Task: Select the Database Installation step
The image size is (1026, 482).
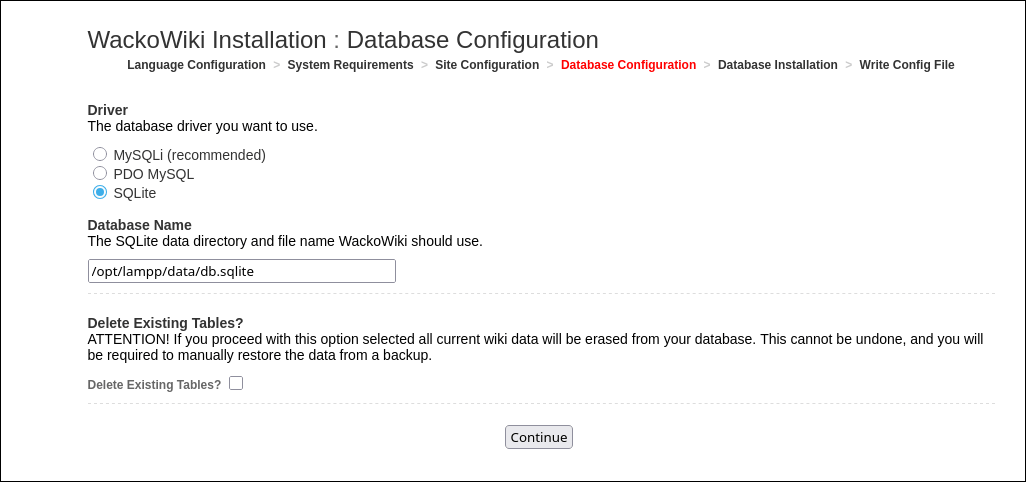Action: 777,65
